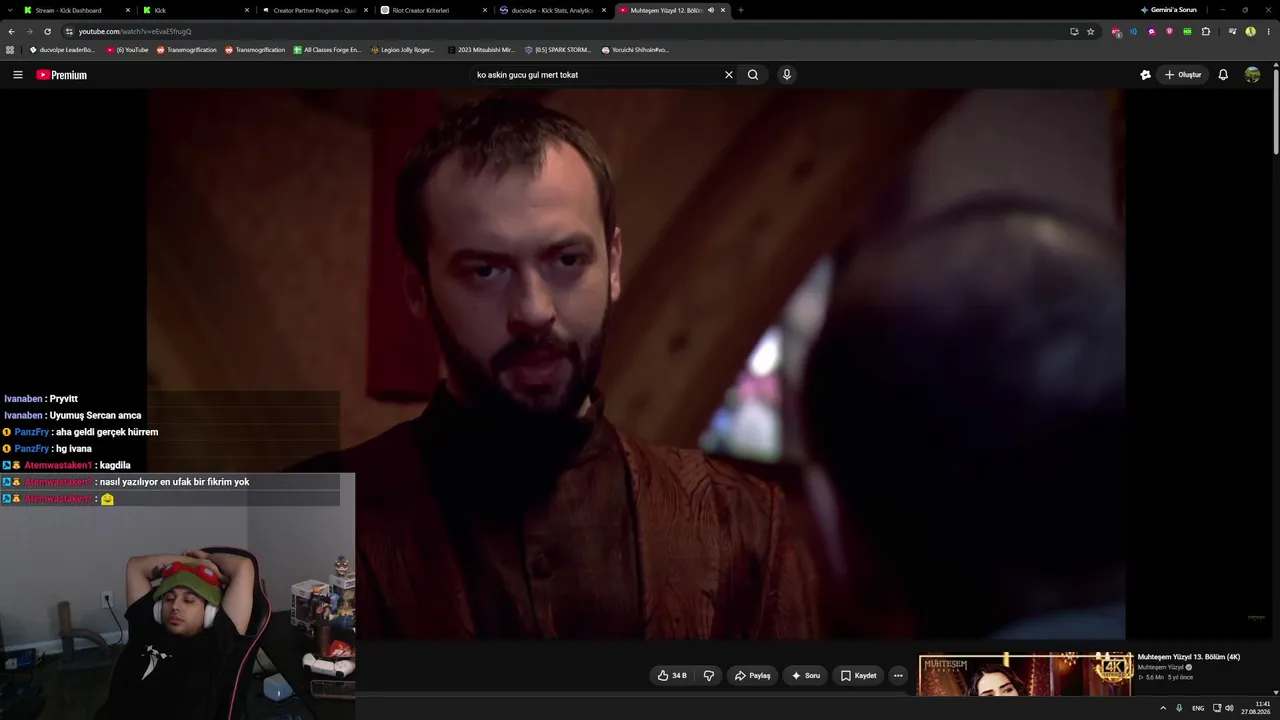Open the tab search dropdown arrow
Image resolution: width=1280 pixels, height=720 pixels.
10,10
